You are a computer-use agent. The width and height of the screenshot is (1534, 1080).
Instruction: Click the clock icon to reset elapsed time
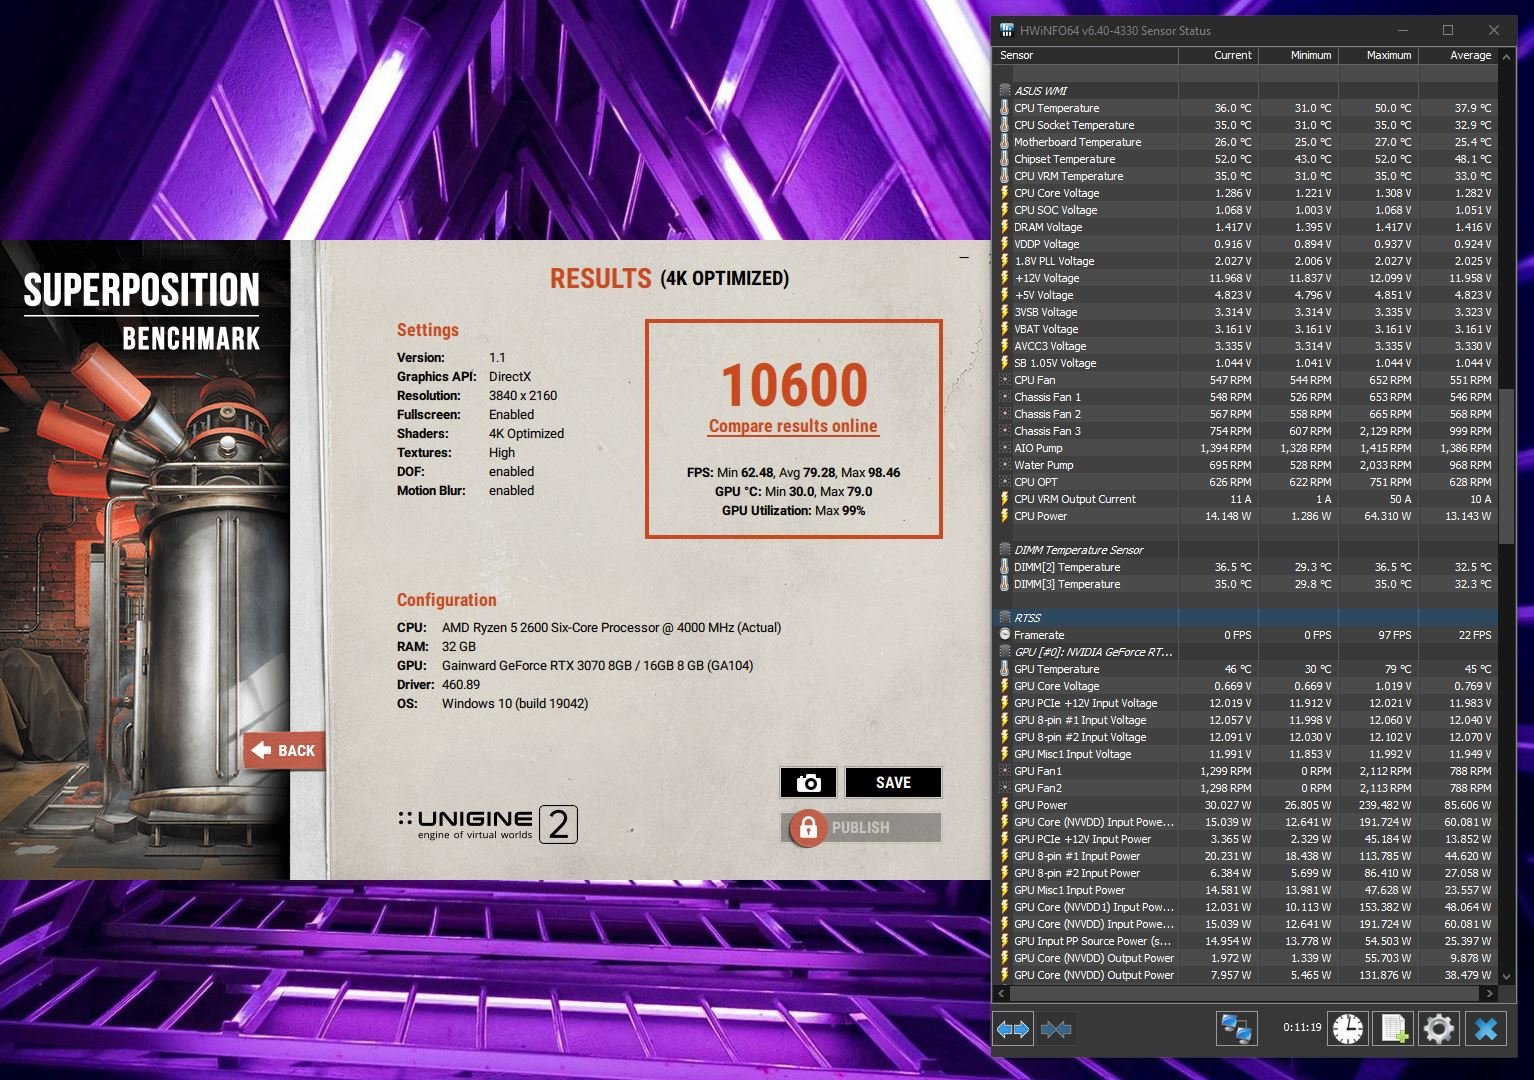coord(1348,1028)
